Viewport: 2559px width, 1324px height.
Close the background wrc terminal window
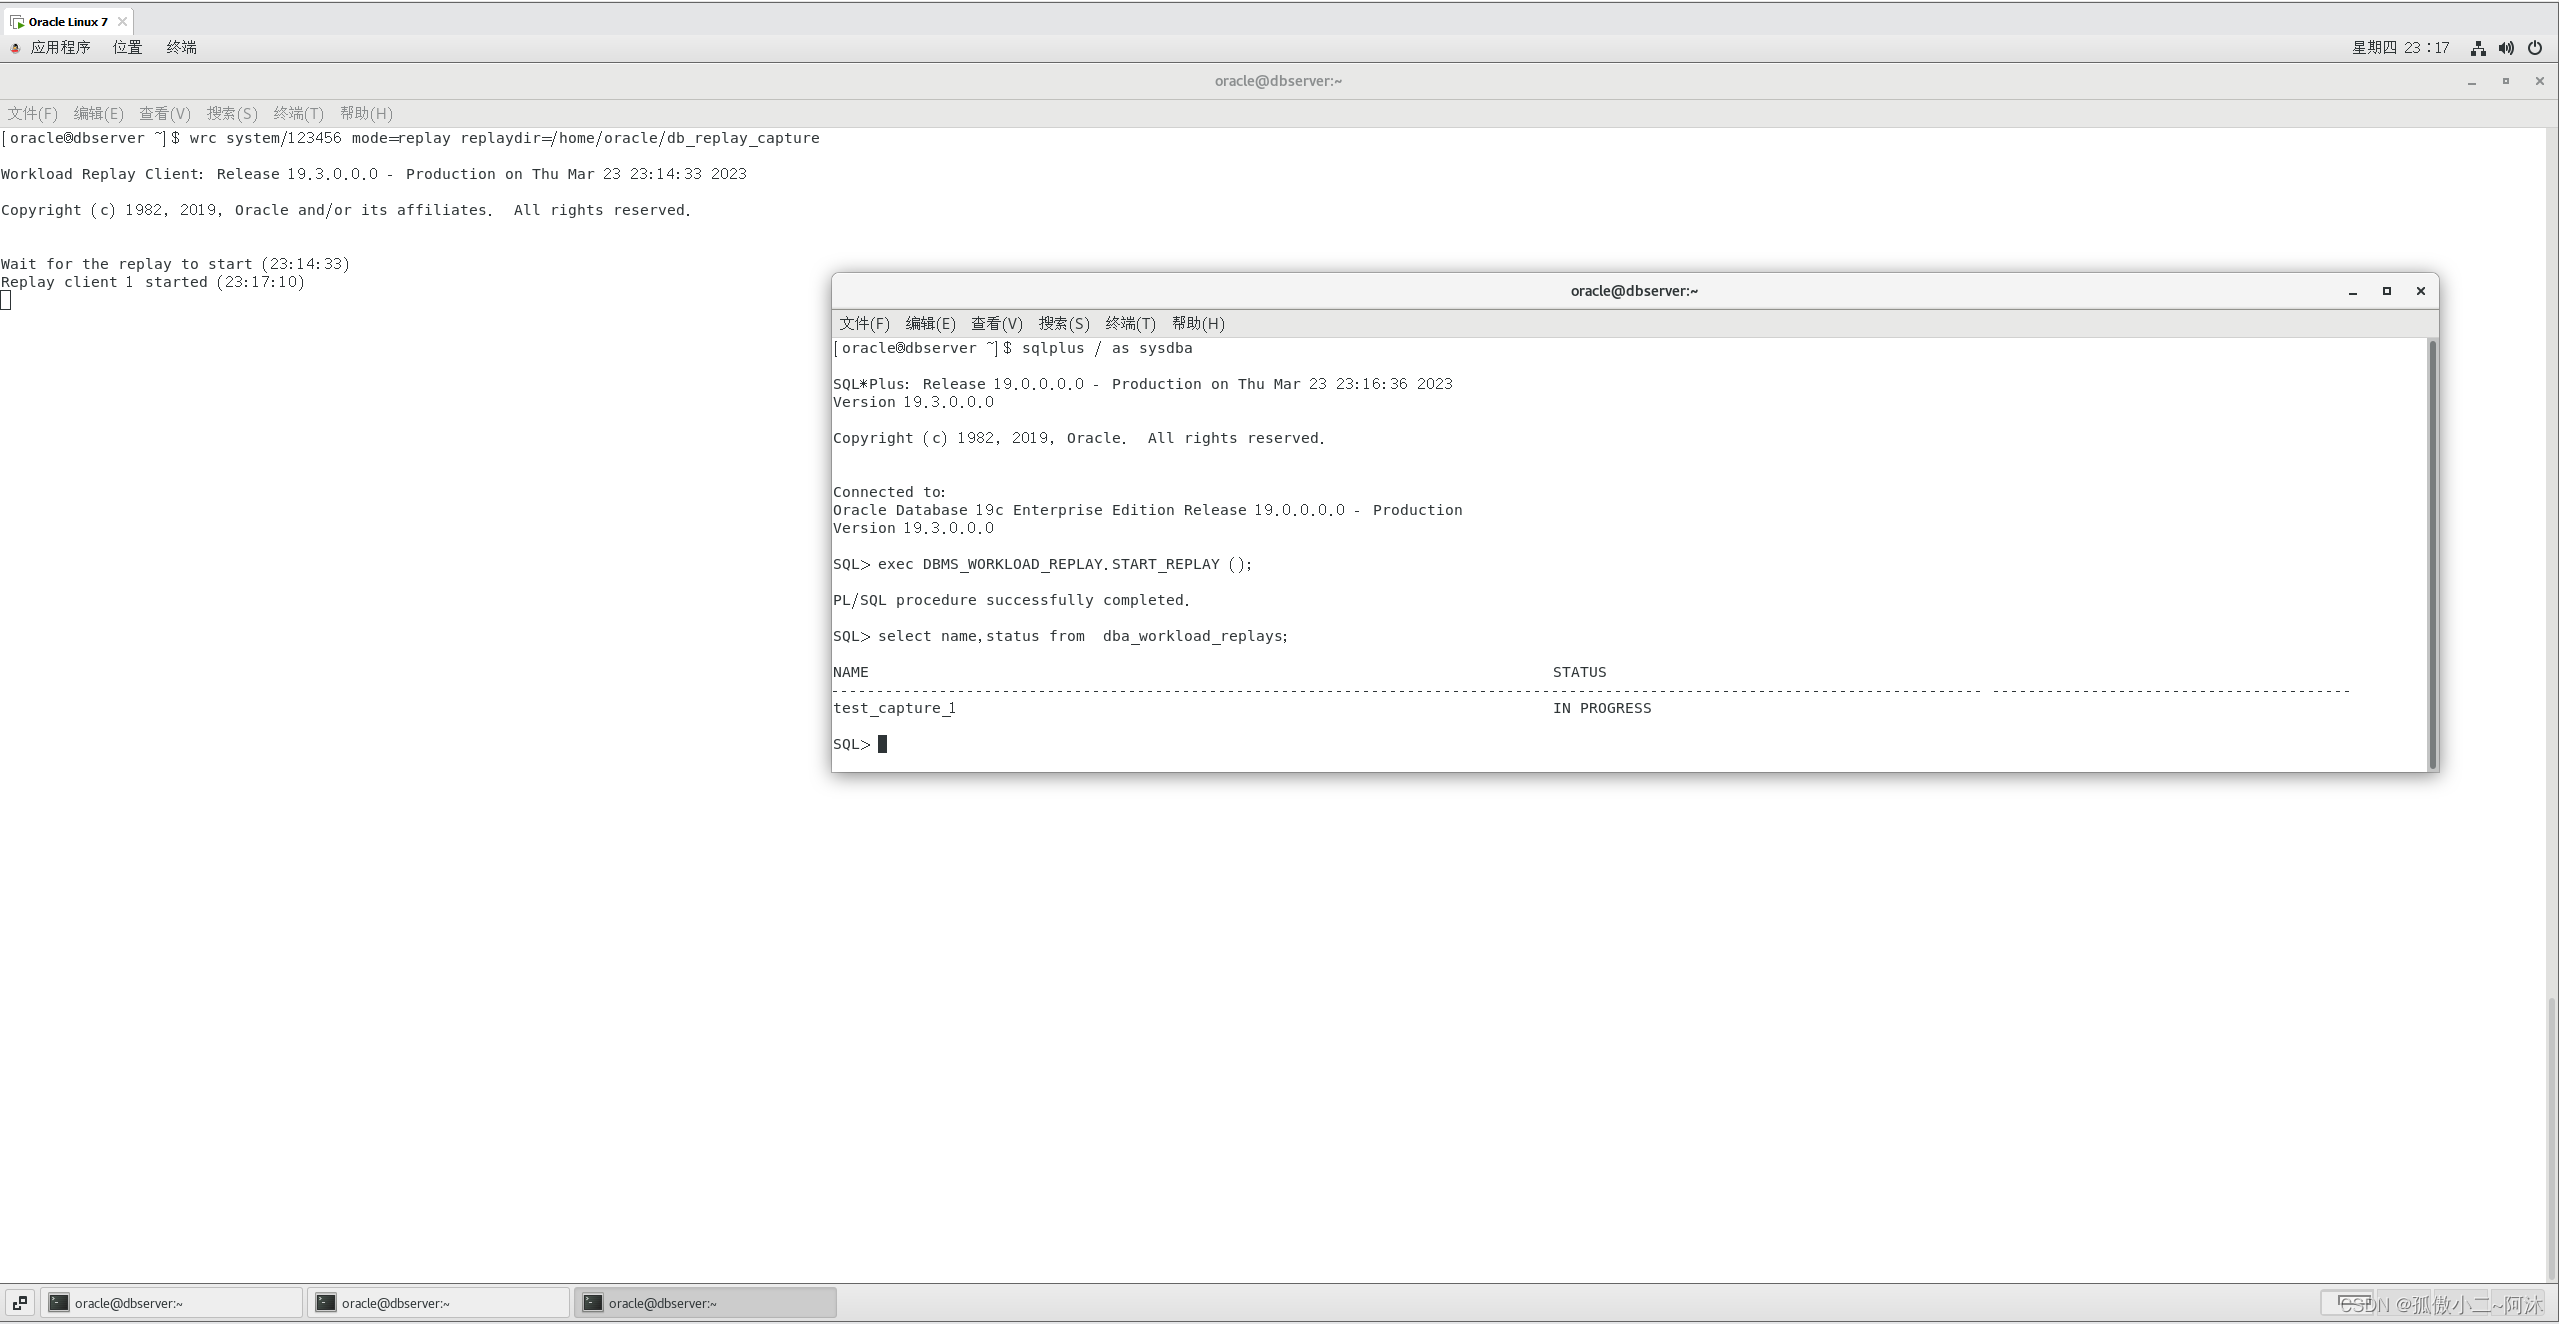[x=2540, y=81]
